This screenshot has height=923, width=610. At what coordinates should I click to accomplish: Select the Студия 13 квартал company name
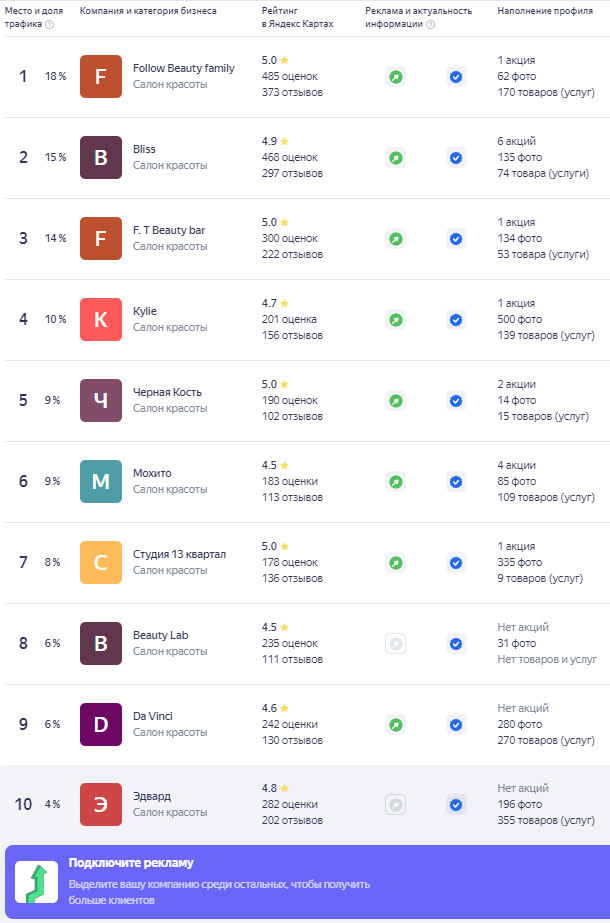click(180, 554)
